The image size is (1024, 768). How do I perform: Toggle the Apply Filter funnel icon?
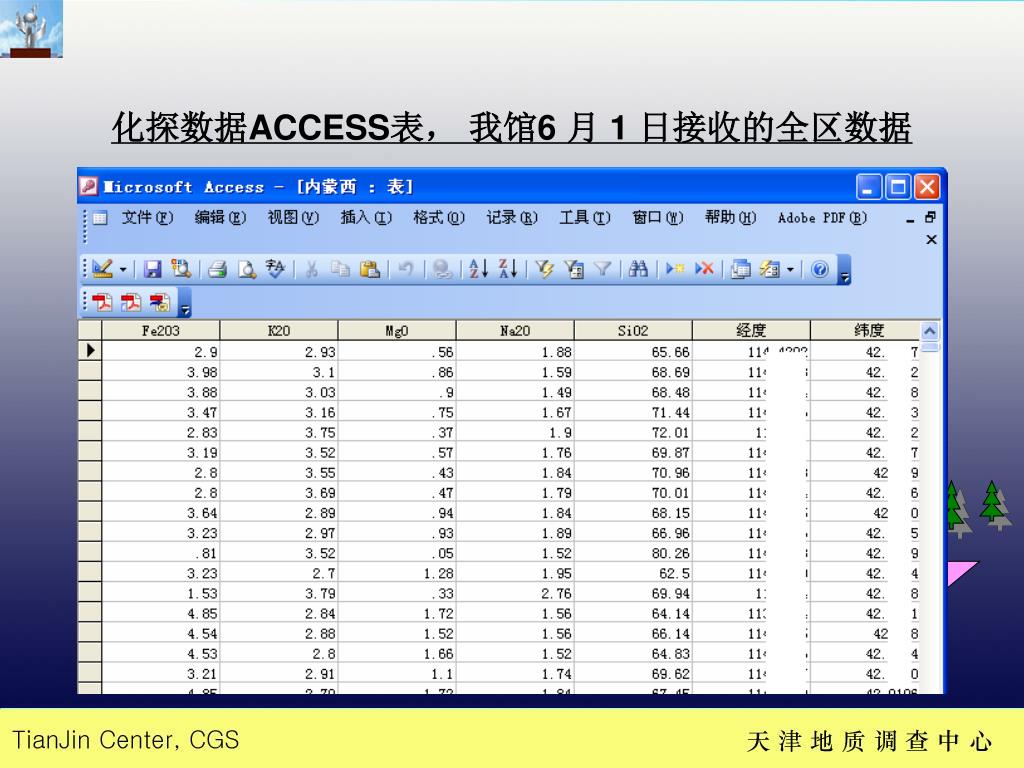602,269
